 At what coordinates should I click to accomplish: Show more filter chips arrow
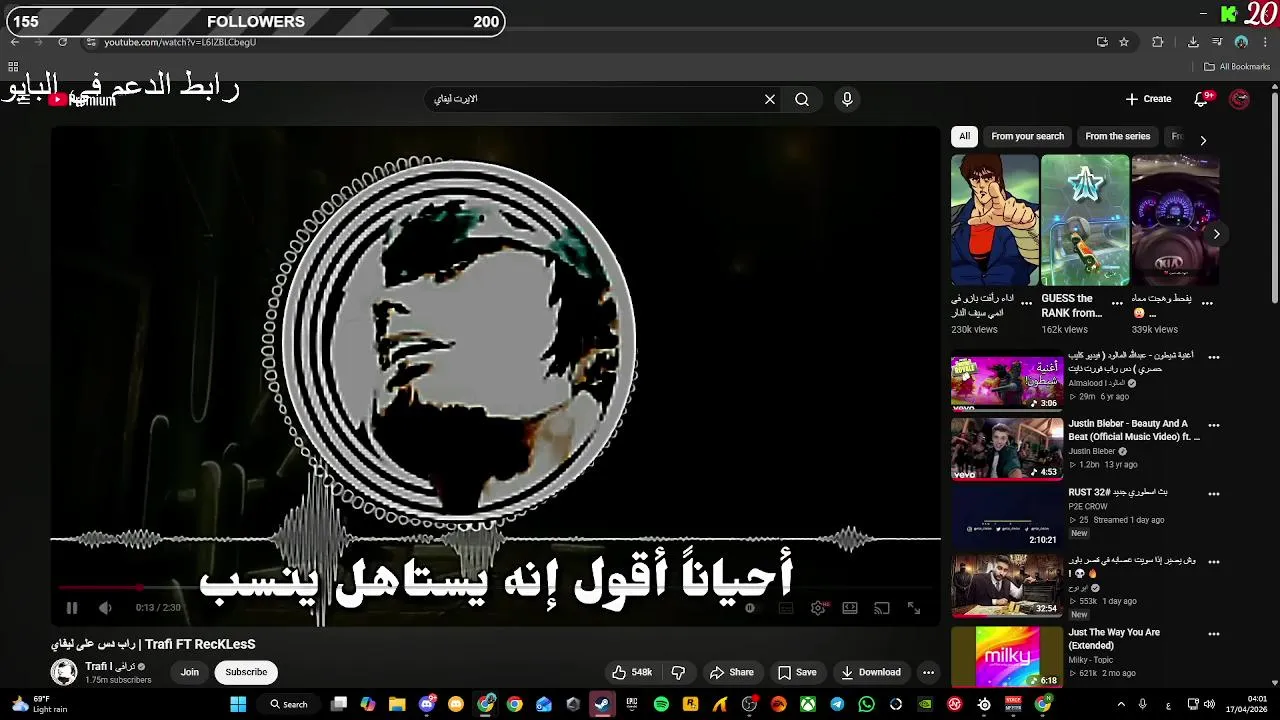tap(1203, 140)
